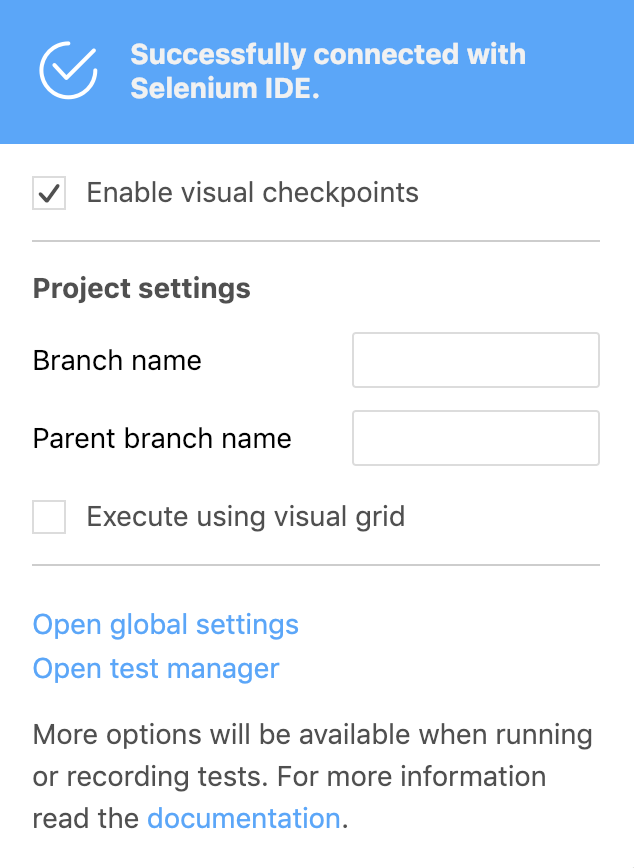The height and width of the screenshot is (868, 634).
Task: Click the "Branch name" field label
Action: point(117,360)
